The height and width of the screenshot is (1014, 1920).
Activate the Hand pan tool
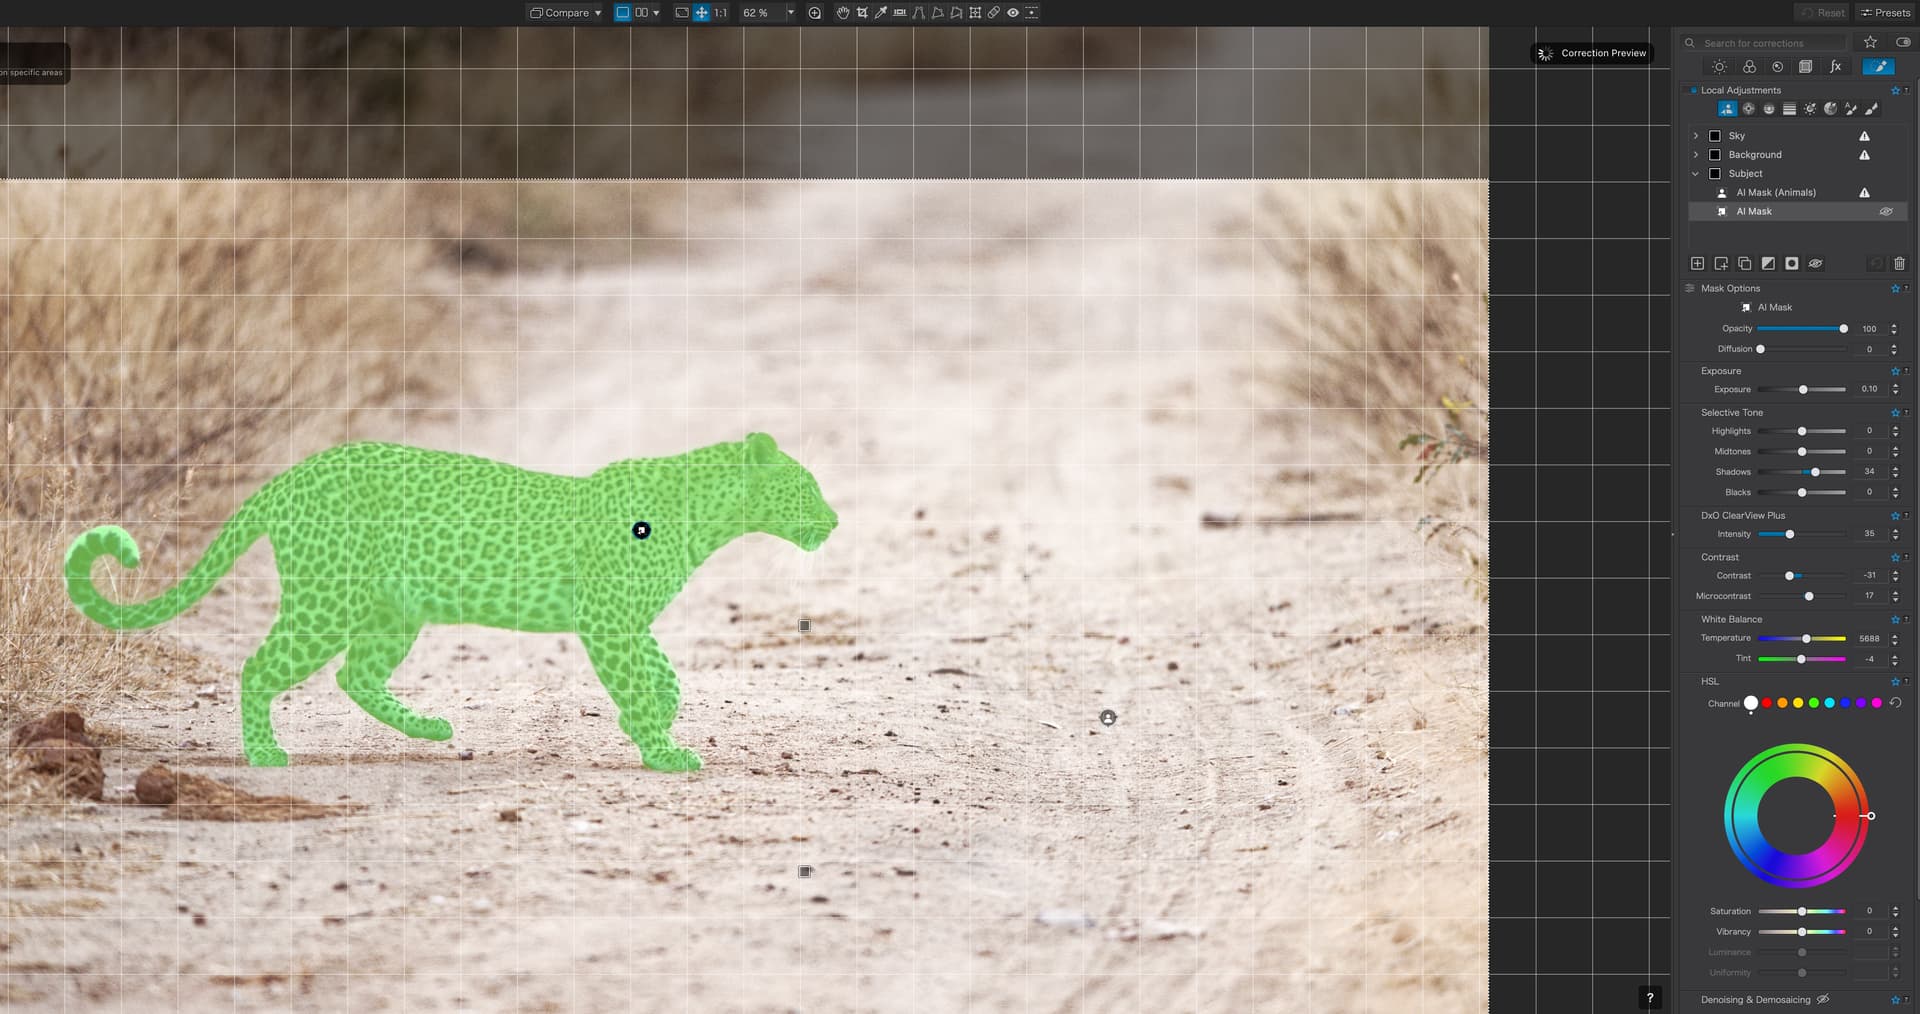[842, 13]
